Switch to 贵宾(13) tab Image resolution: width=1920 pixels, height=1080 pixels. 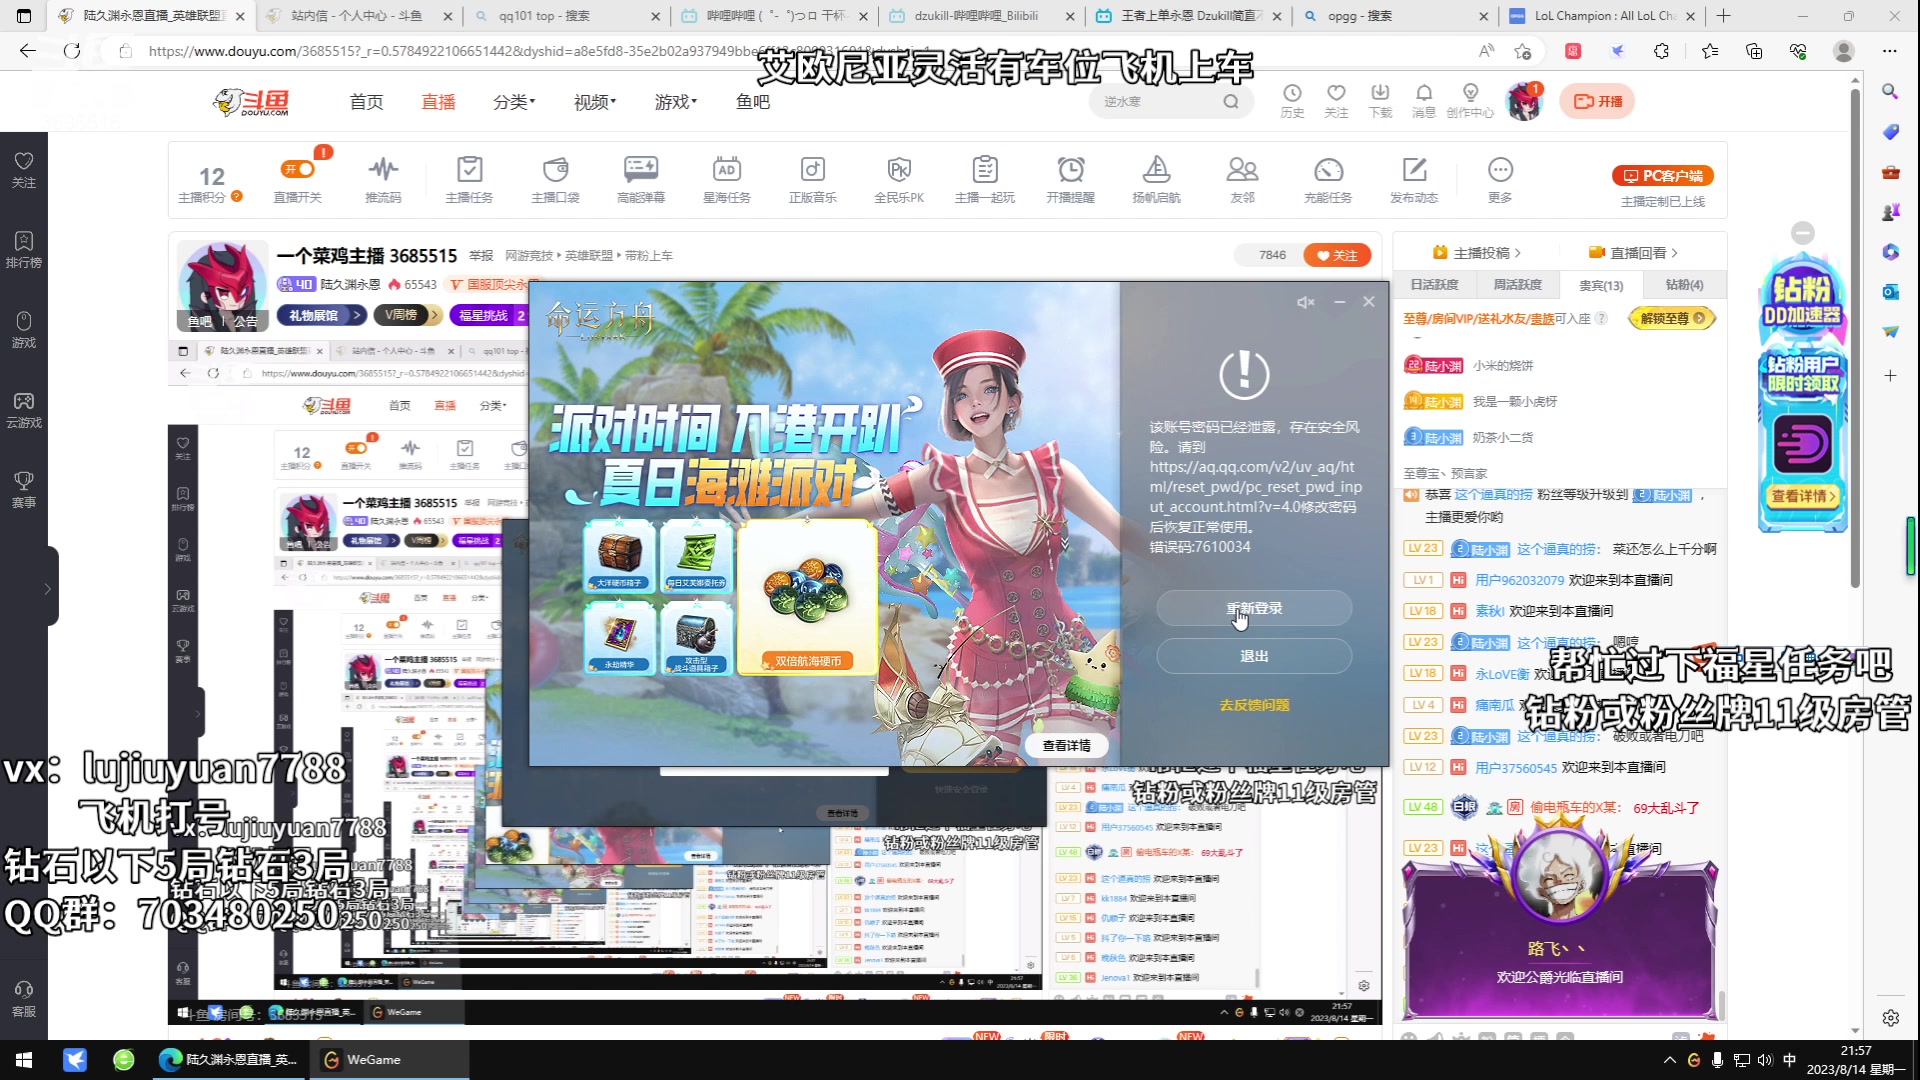[1600, 285]
